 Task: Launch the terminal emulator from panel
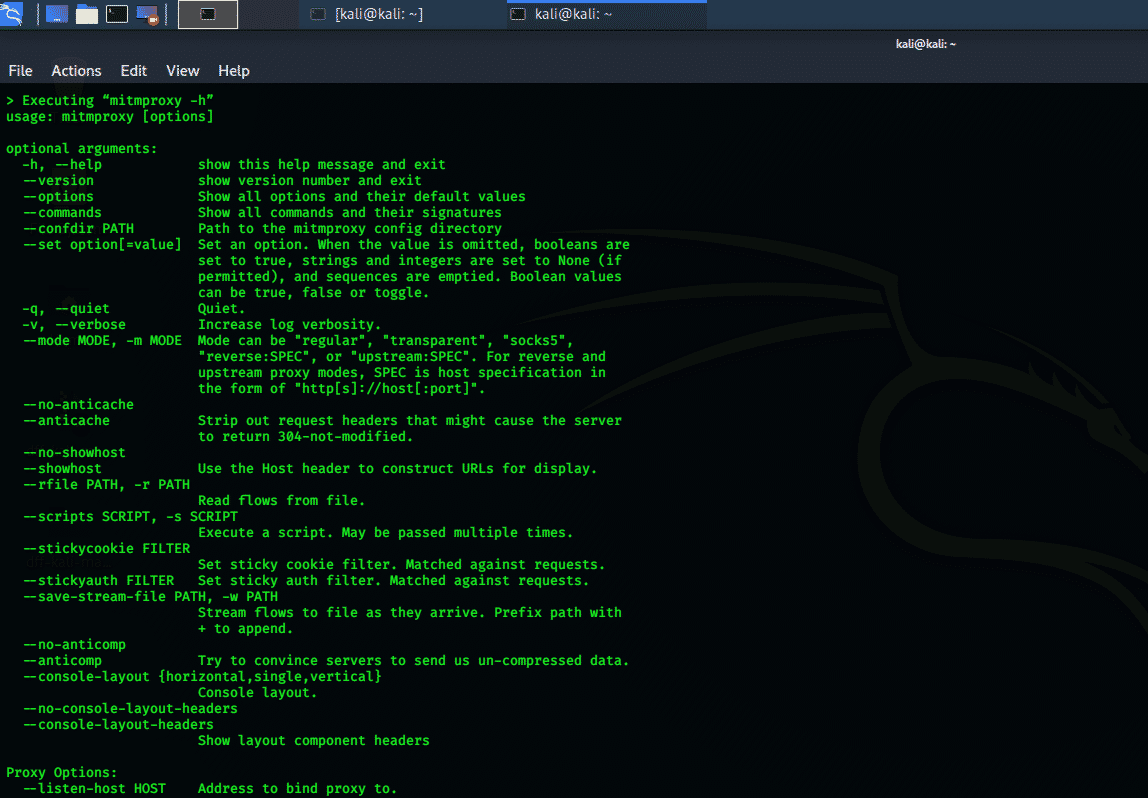click(117, 14)
